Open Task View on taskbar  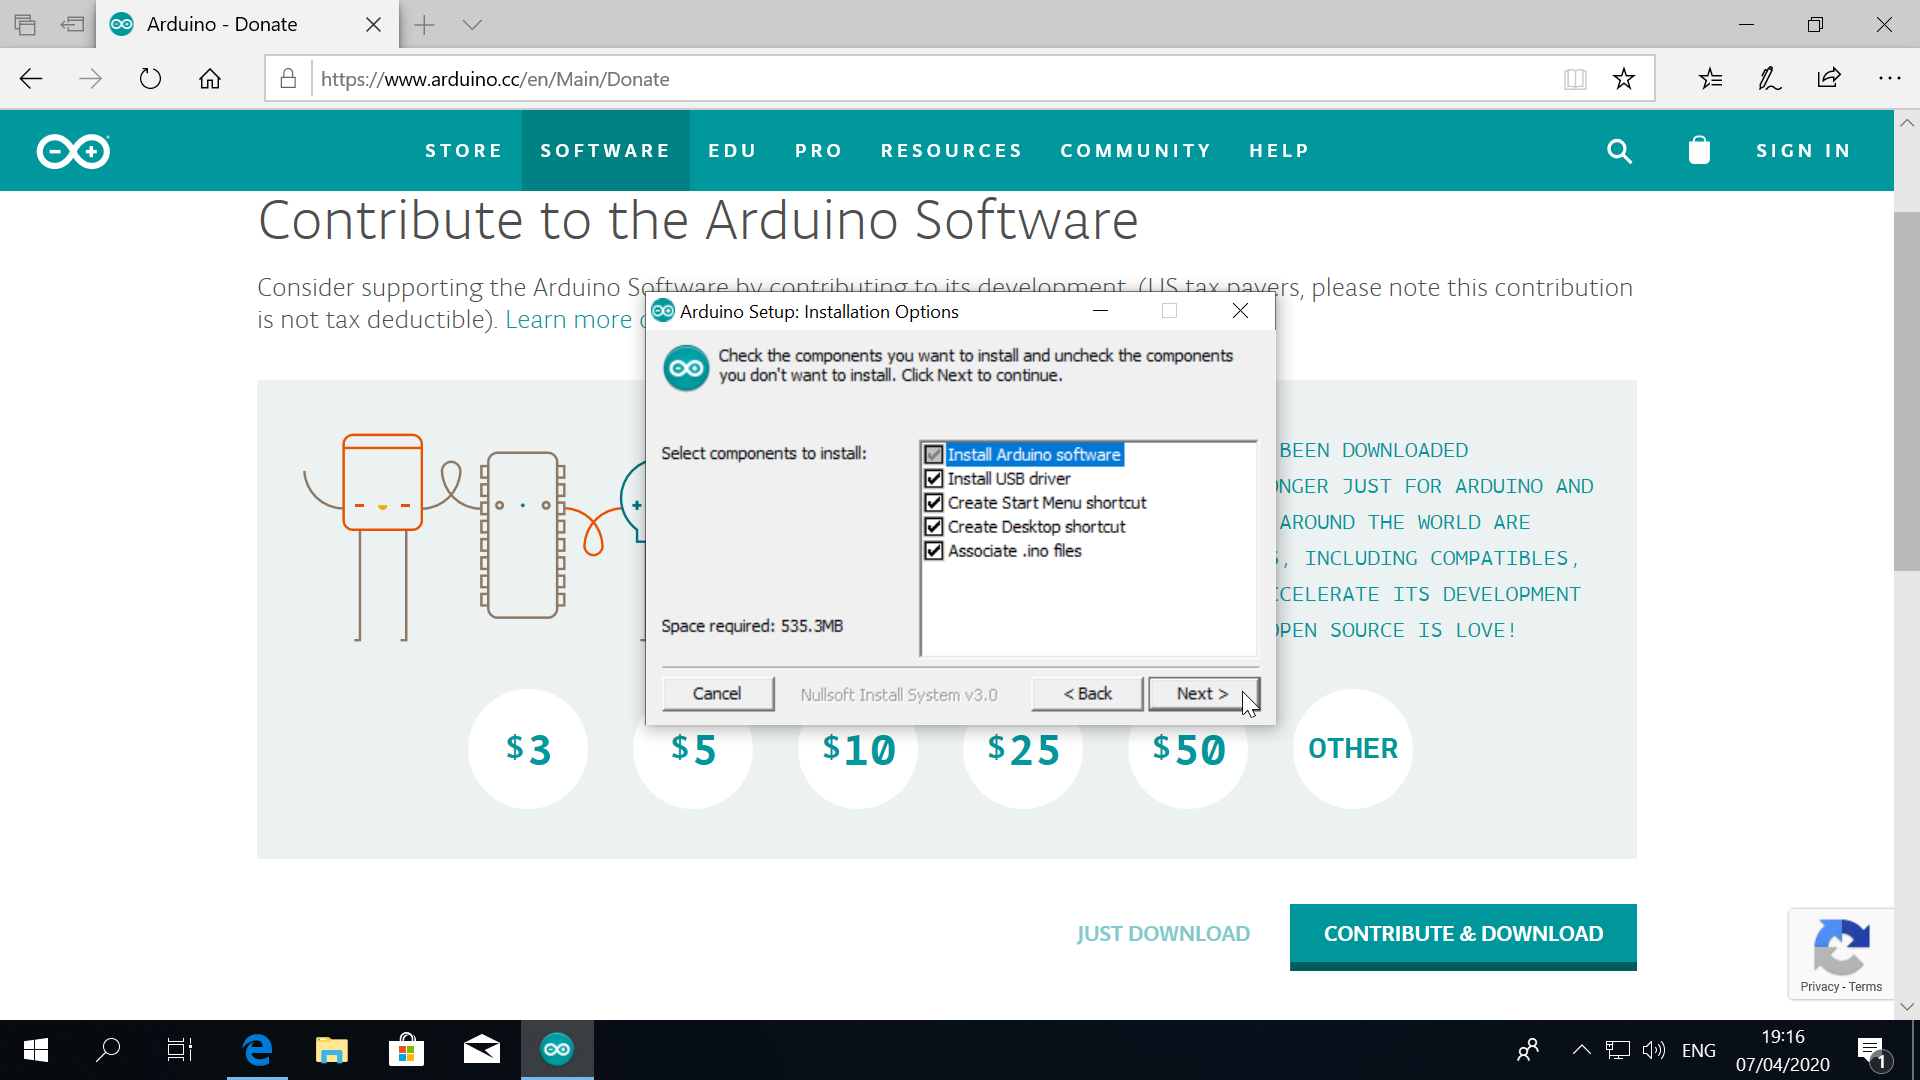click(180, 1050)
